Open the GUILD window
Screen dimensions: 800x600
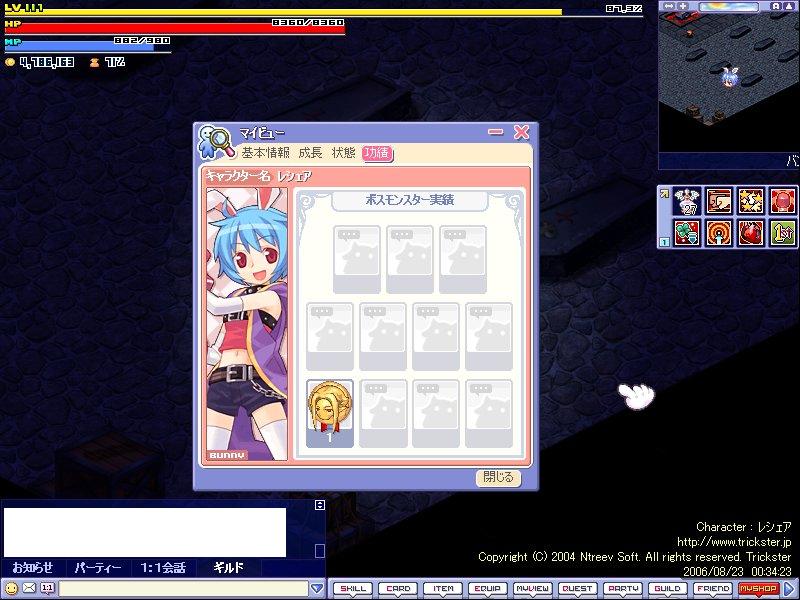667,589
